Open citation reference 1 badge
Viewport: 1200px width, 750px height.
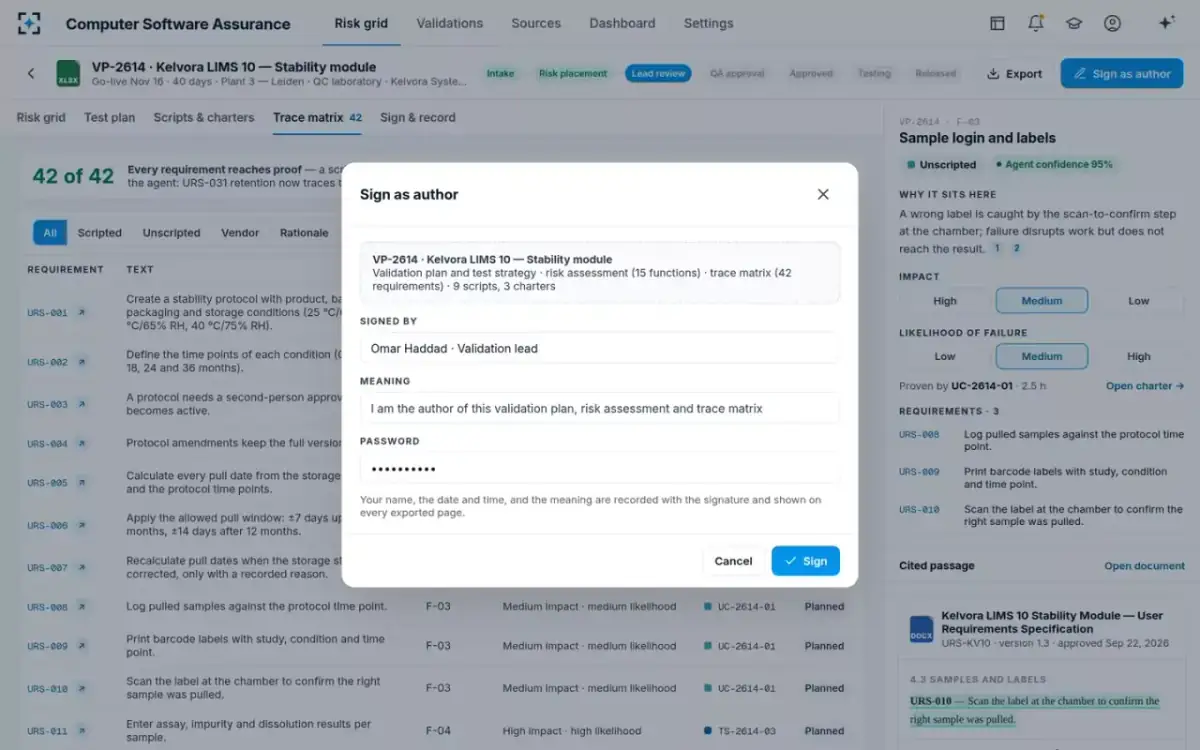point(998,249)
